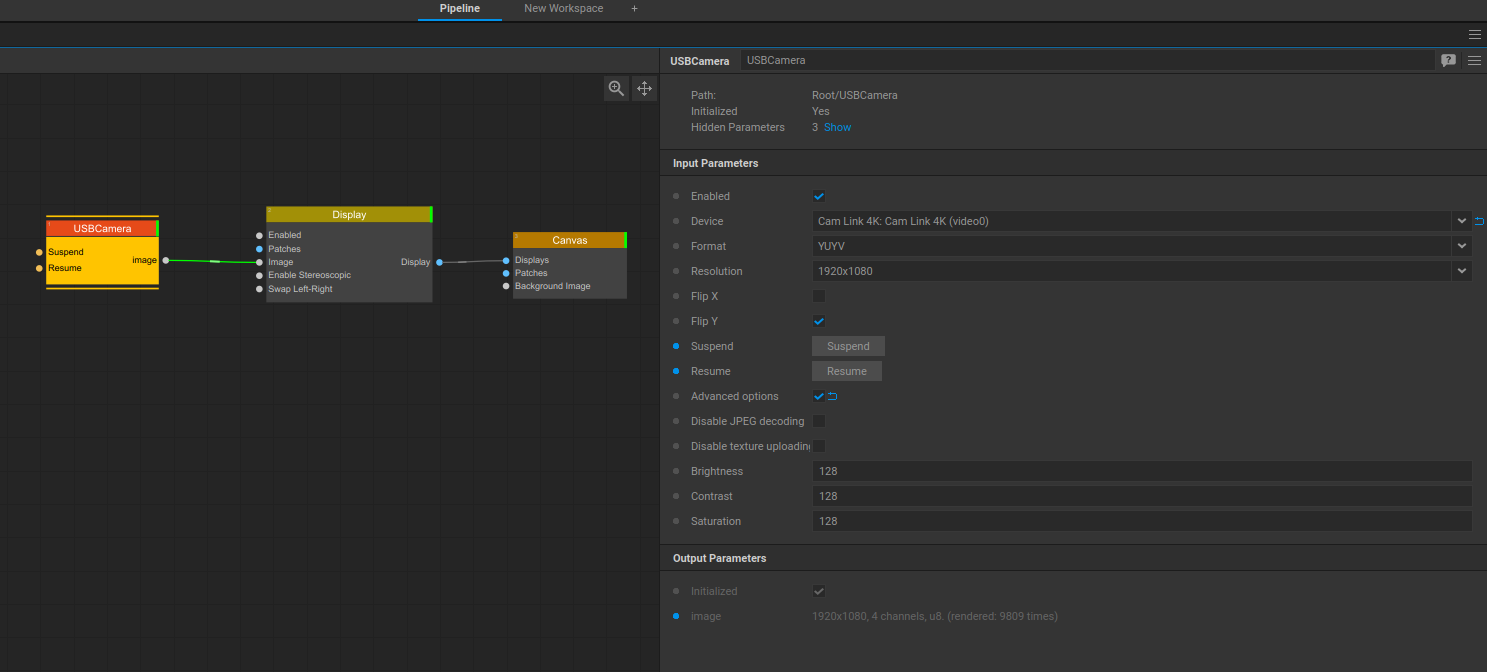Click the Suspend input port on USBCamera node
Screen dimensions: 1487x672
coord(39,252)
